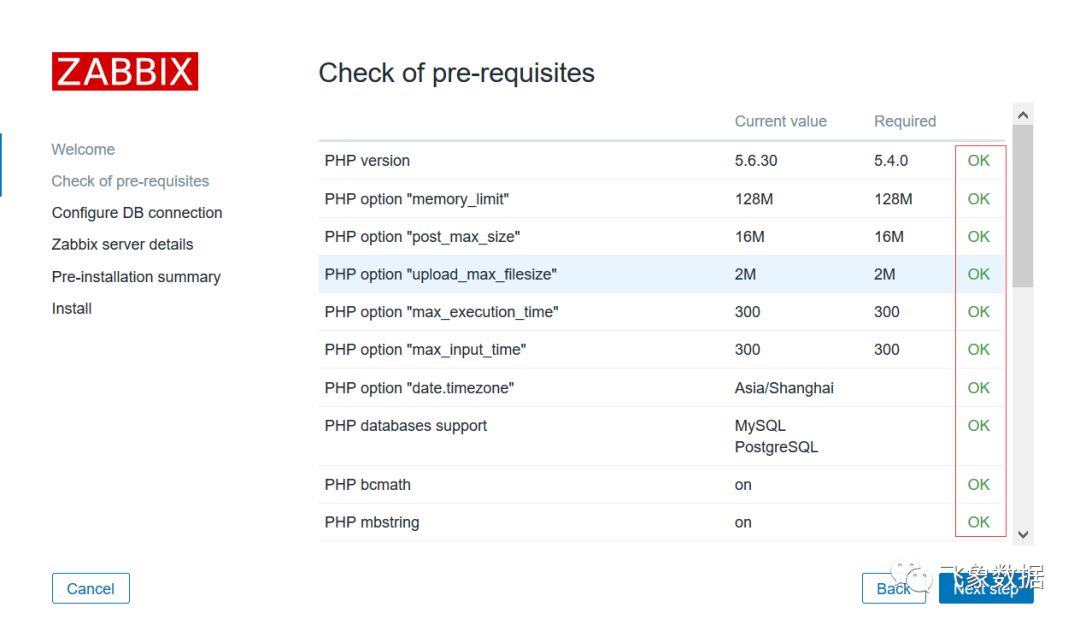Click the highlighted upload_max_filesize row
The height and width of the screenshot is (625, 1080).
point(661,274)
